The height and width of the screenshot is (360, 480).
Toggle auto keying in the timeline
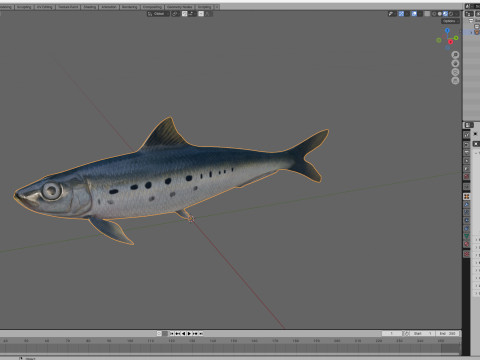[159, 333]
